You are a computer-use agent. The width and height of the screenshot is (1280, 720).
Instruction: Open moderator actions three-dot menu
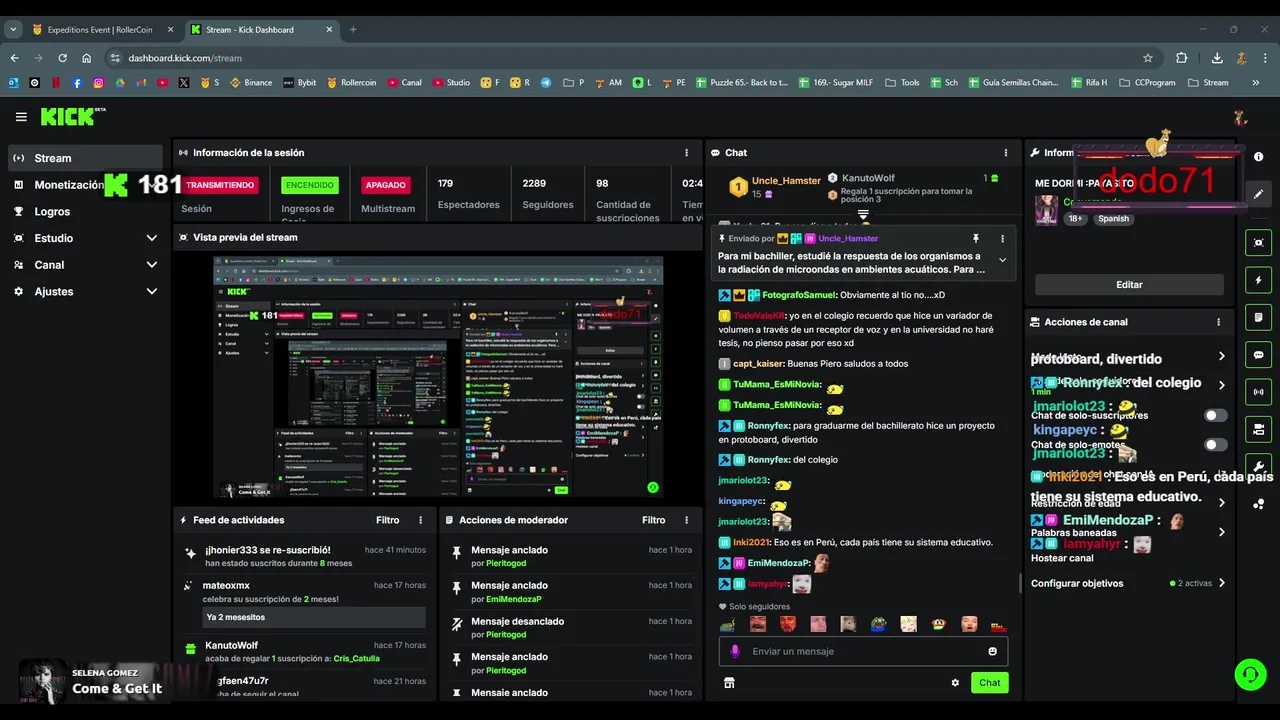pos(686,520)
